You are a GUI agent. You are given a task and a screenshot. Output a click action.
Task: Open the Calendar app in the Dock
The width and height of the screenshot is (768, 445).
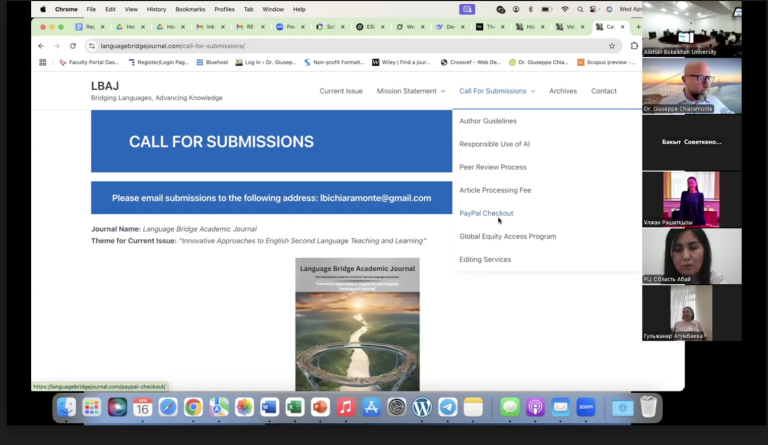[x=143, y=407]
